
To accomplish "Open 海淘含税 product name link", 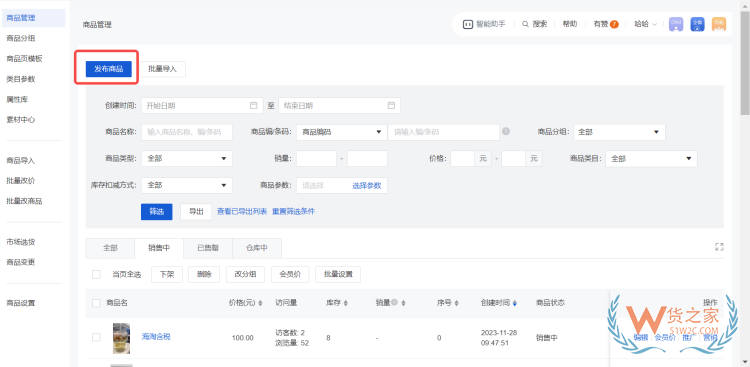I will [x=156, y=337].
